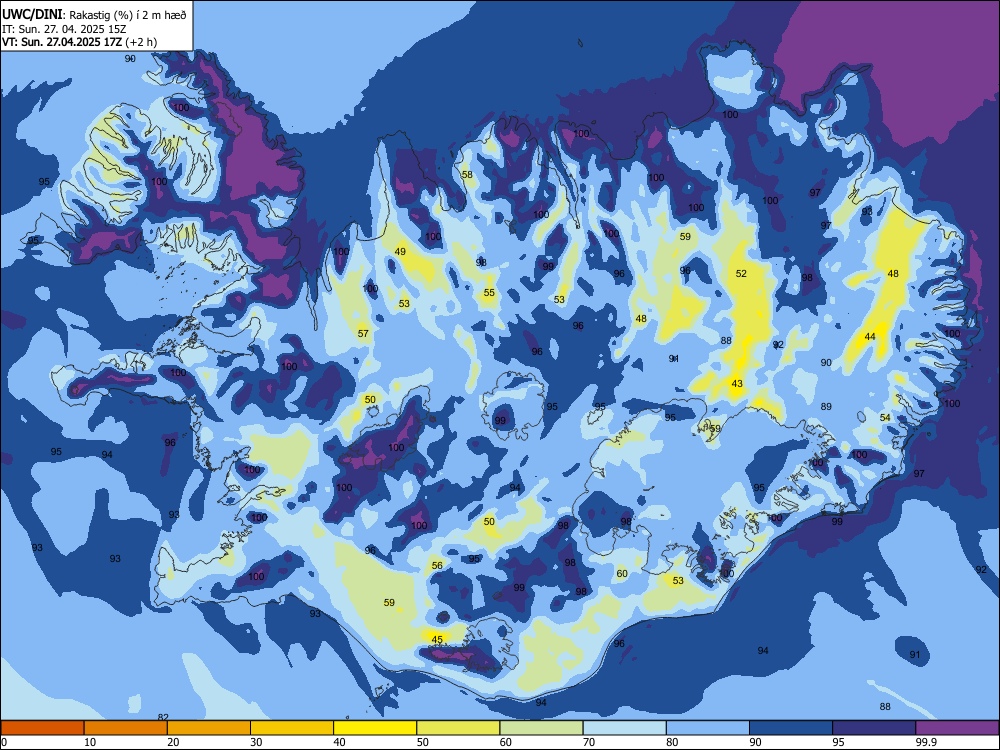Click the '45' humidity value near the south coast
Image resolution: width=1000 pixels, height=750 pixels.
(437, 639)
